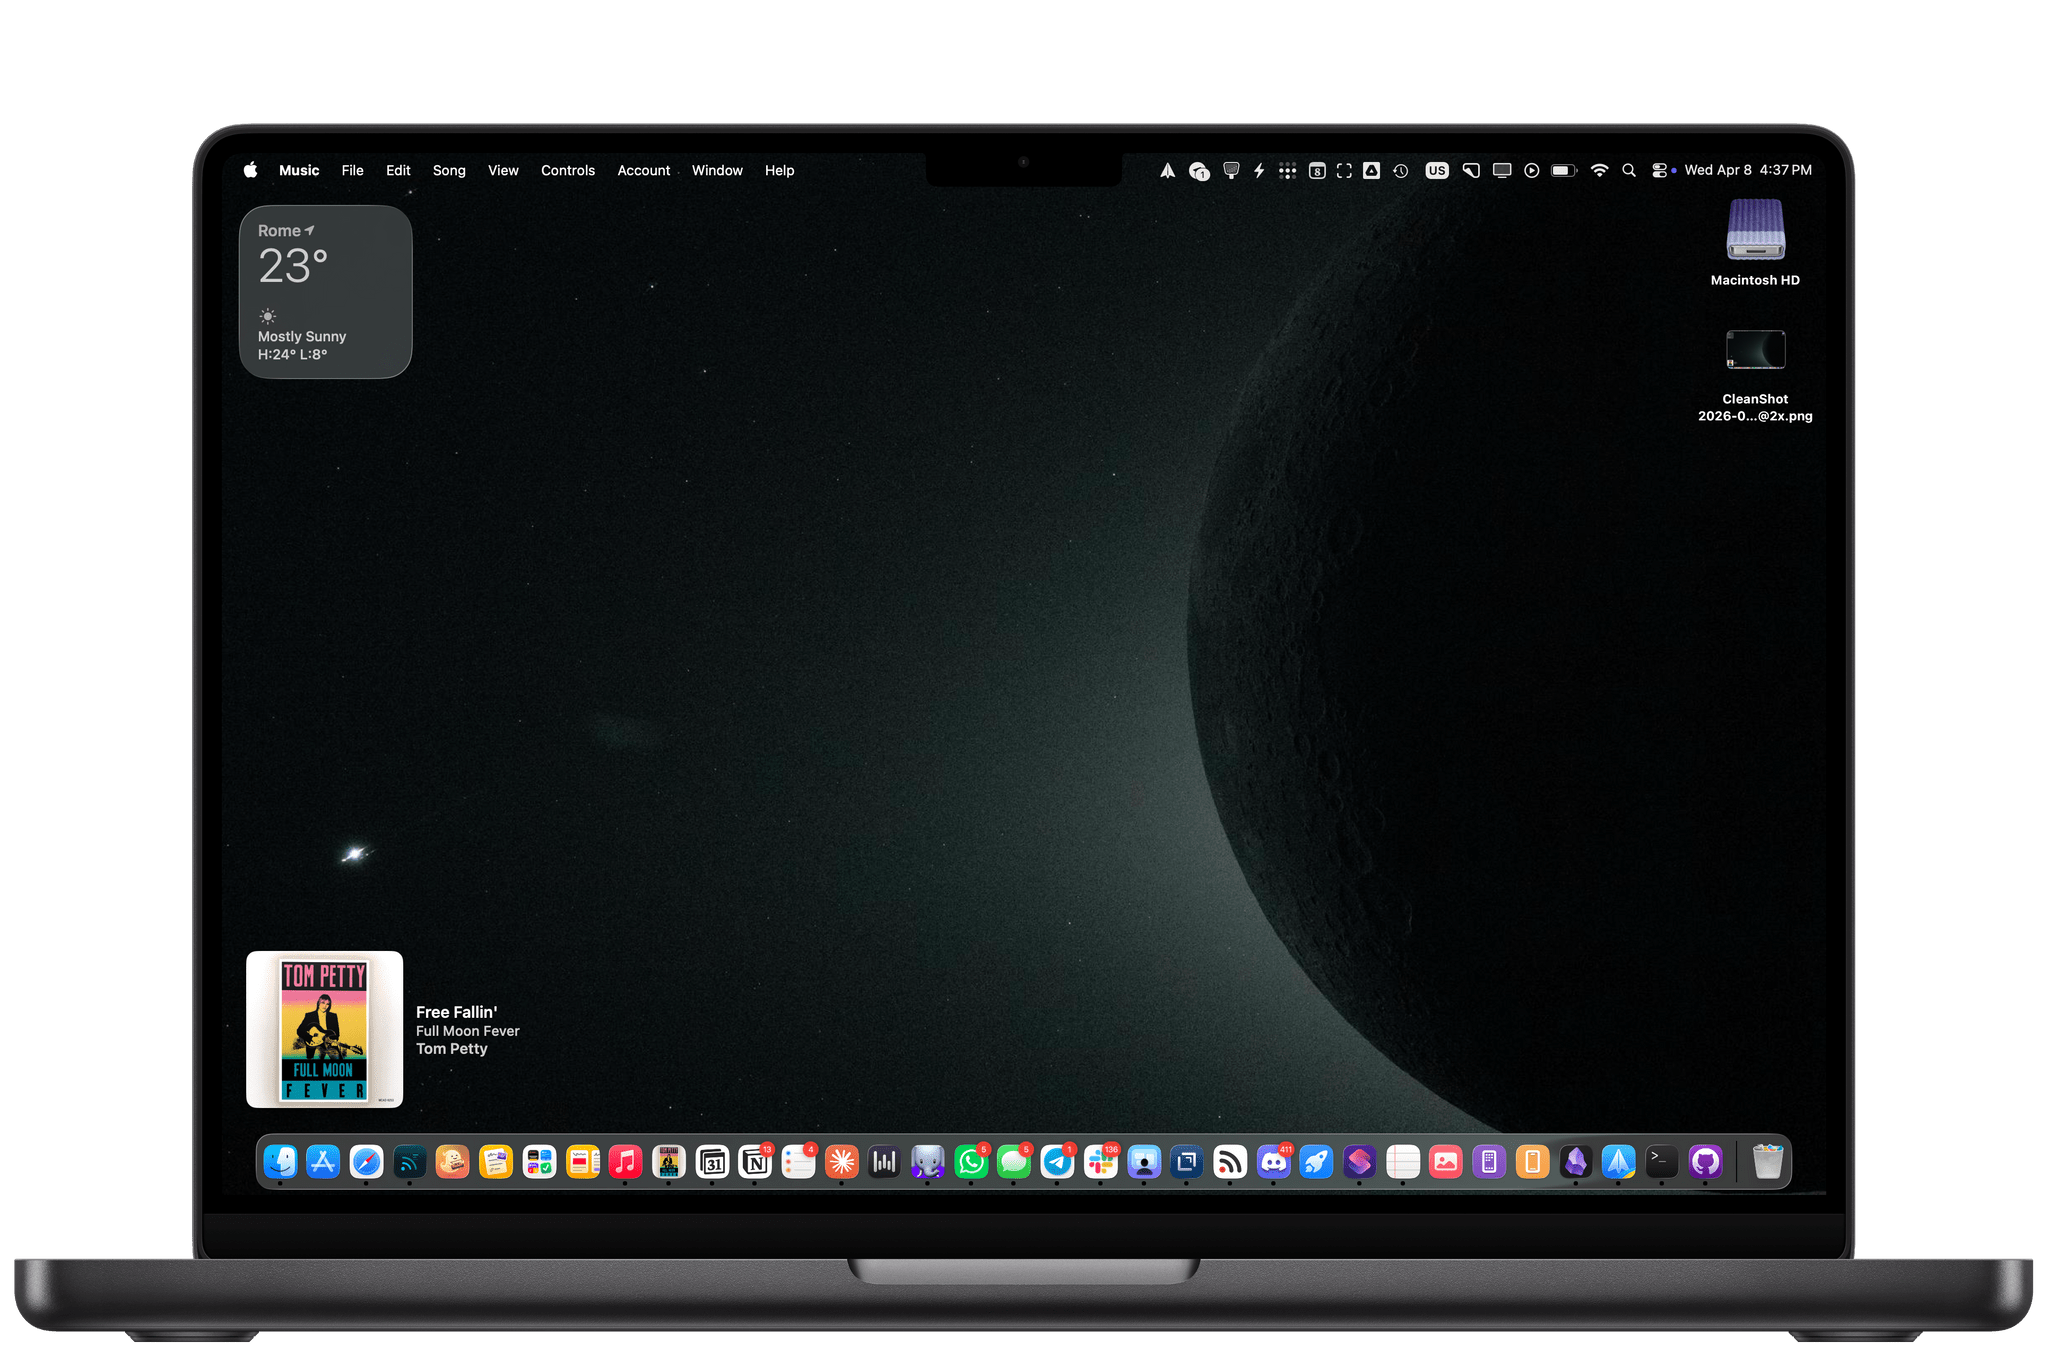Launch Telegram from the dock

point(1057,1161)
